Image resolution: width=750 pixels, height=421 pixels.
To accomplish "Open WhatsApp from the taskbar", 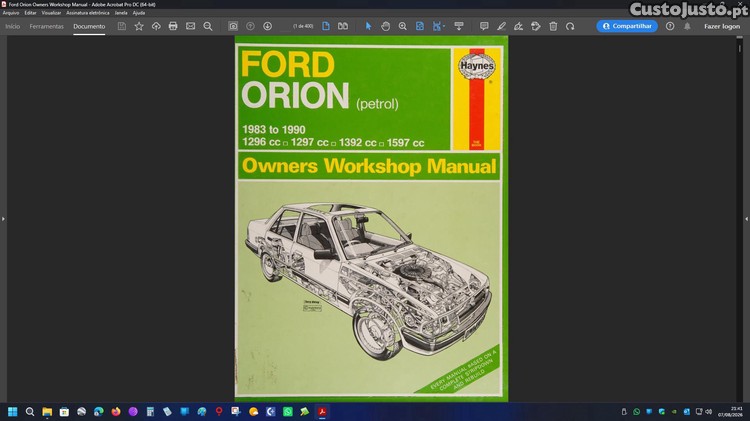I will (287, 411).
